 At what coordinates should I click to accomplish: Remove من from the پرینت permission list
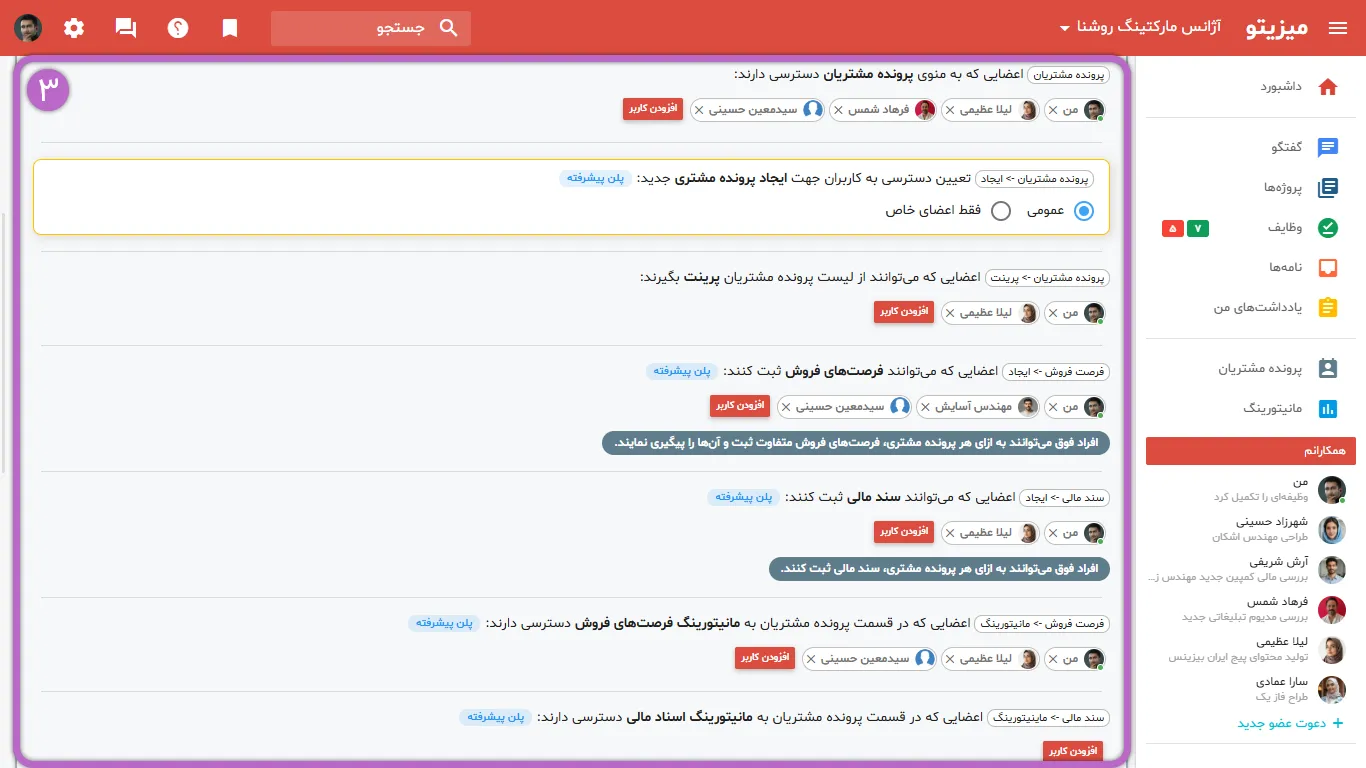pyautogui.click(x=1053, y=313)
